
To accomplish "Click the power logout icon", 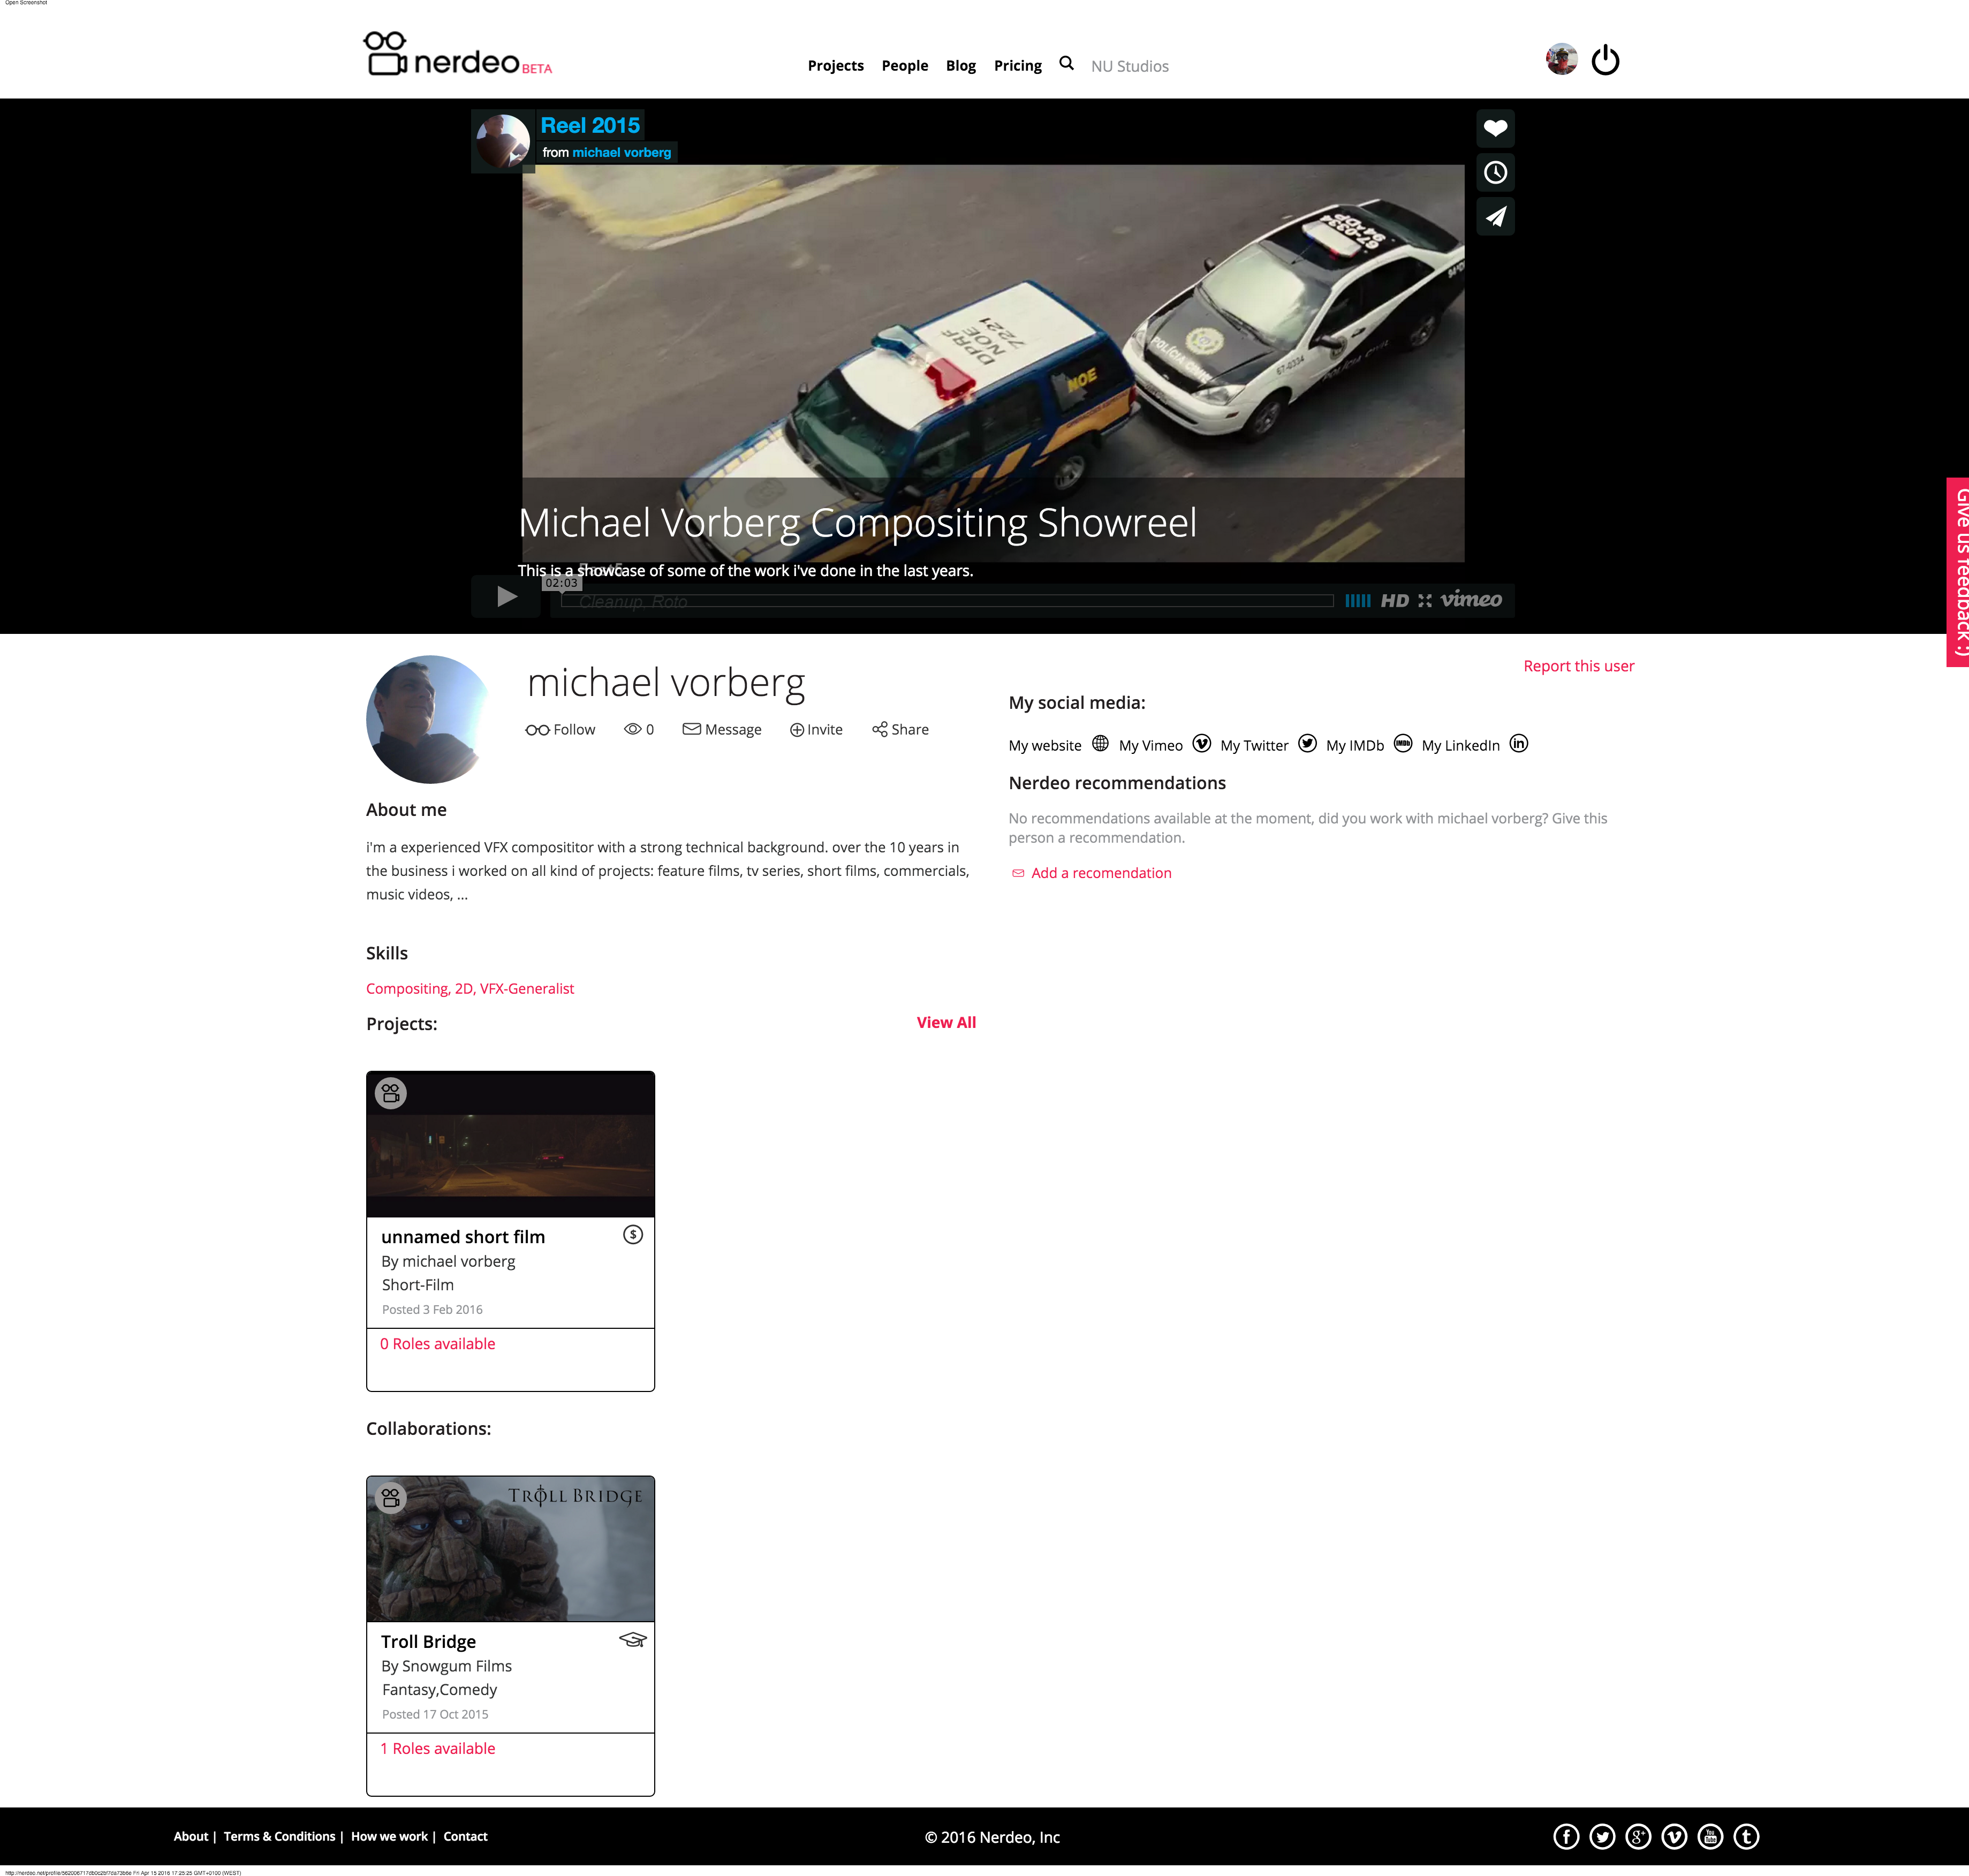I will 1605,61.
